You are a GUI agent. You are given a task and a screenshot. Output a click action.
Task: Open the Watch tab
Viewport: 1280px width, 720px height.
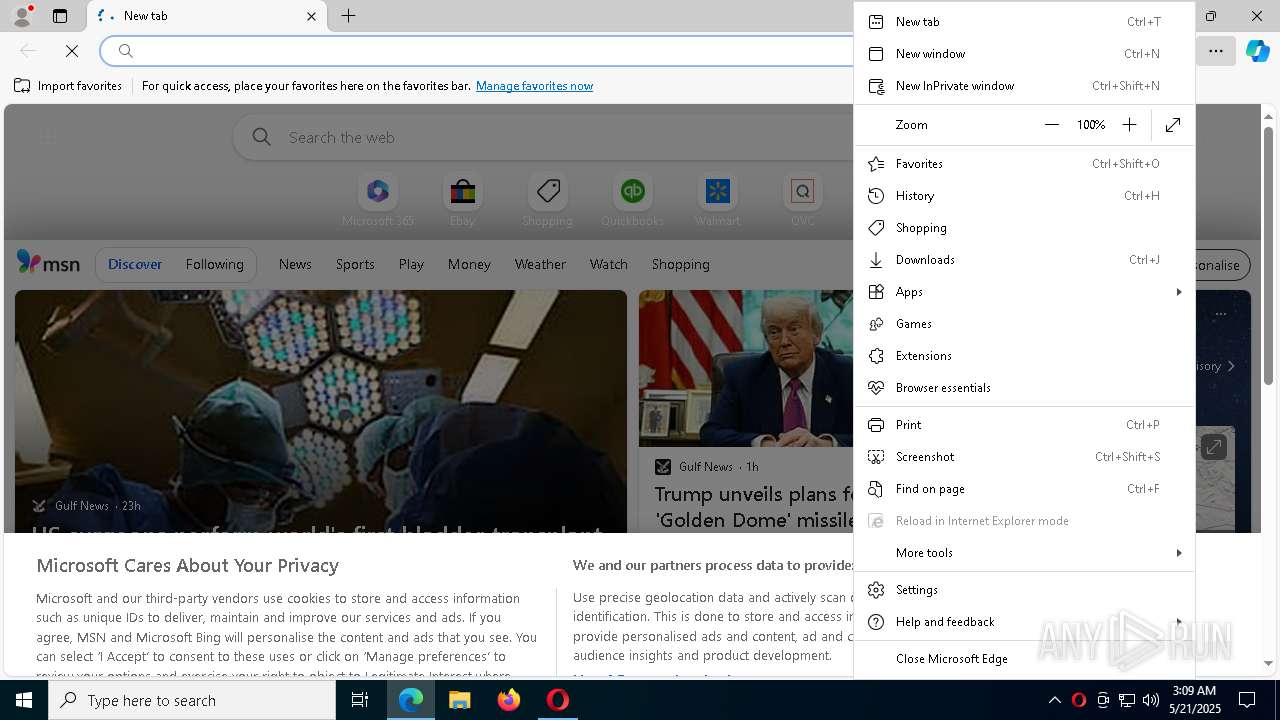click(608, 264)
